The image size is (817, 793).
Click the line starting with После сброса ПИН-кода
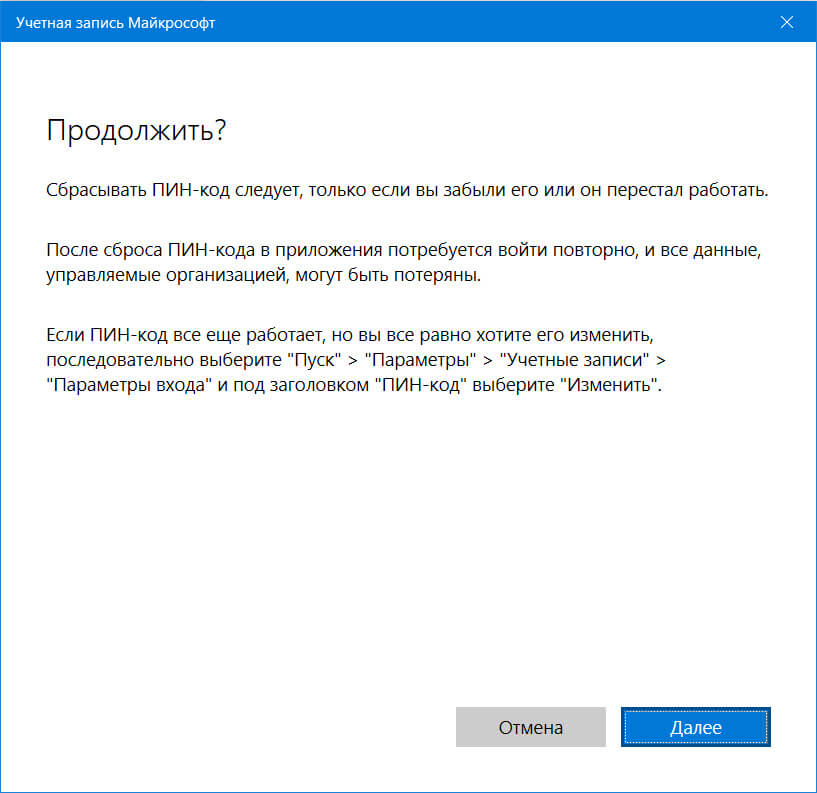pos(403,250)
